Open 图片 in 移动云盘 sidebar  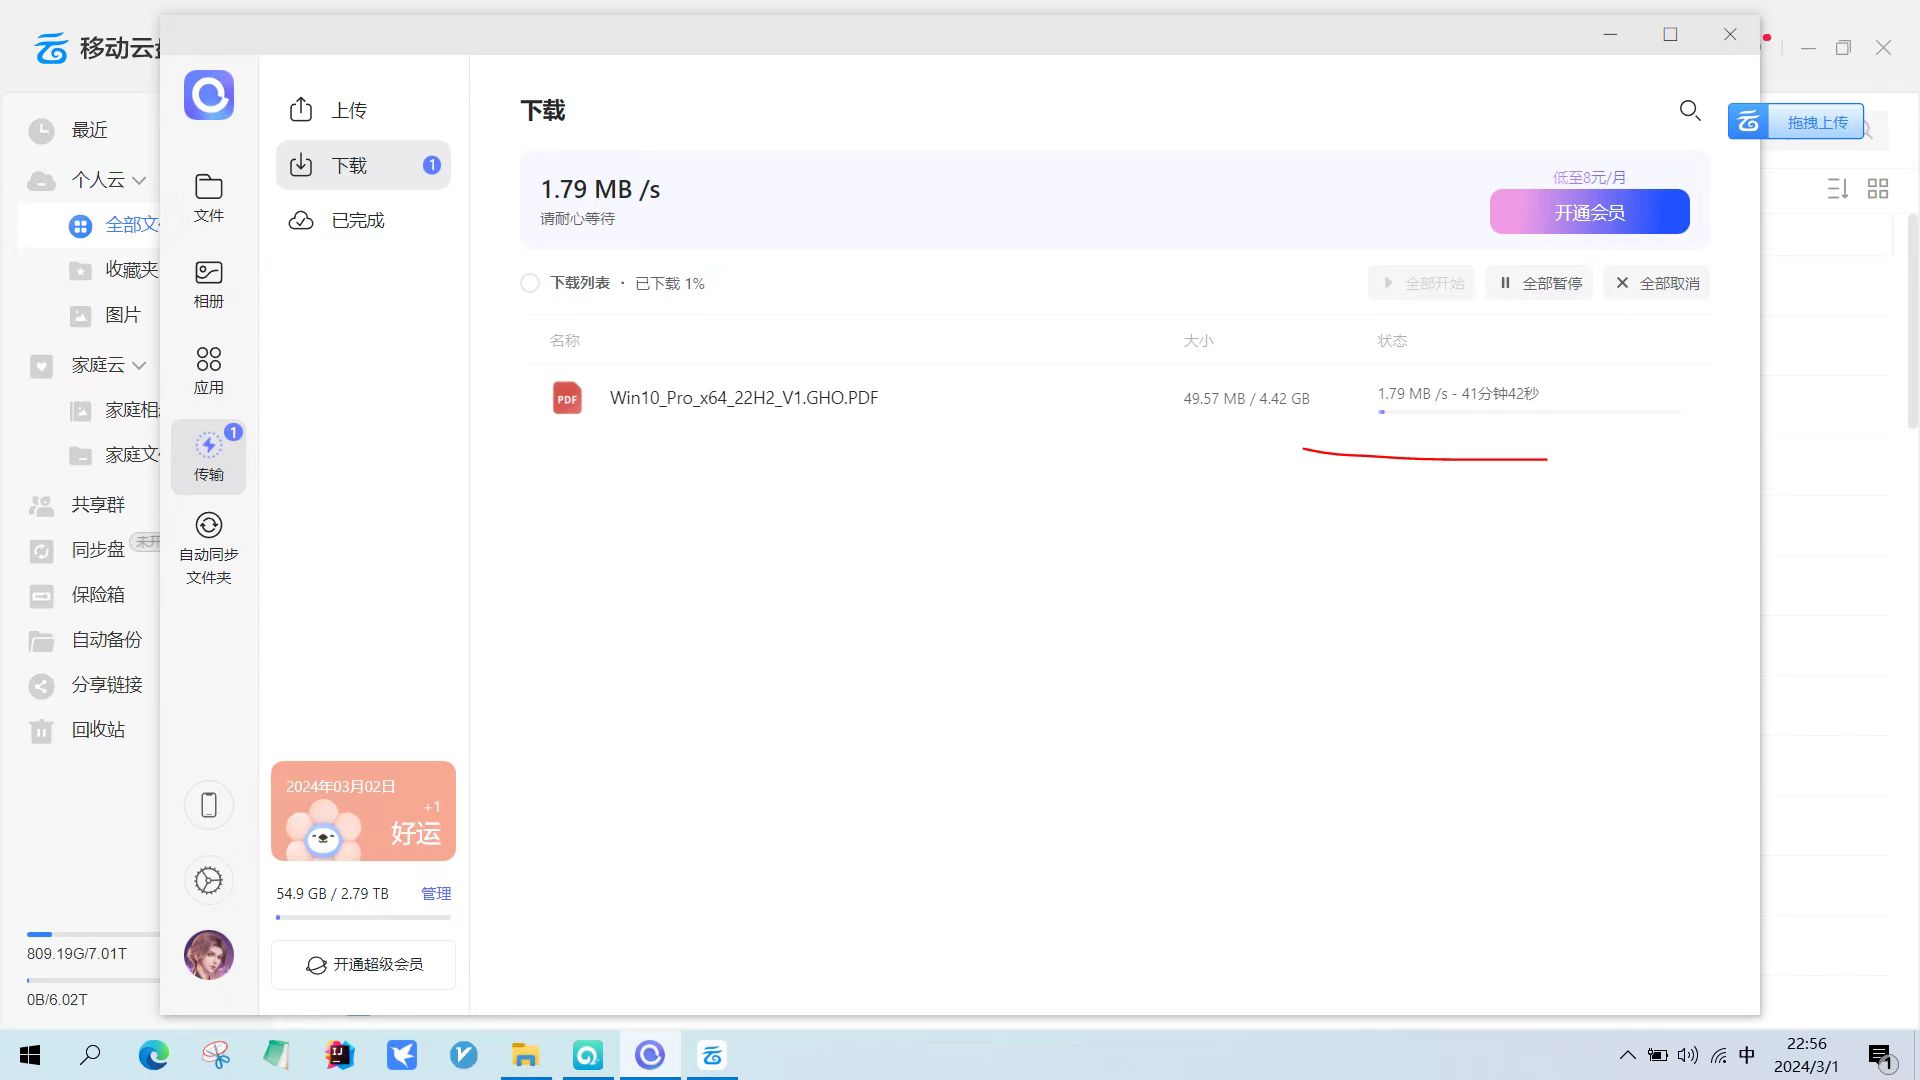(105, 315)
